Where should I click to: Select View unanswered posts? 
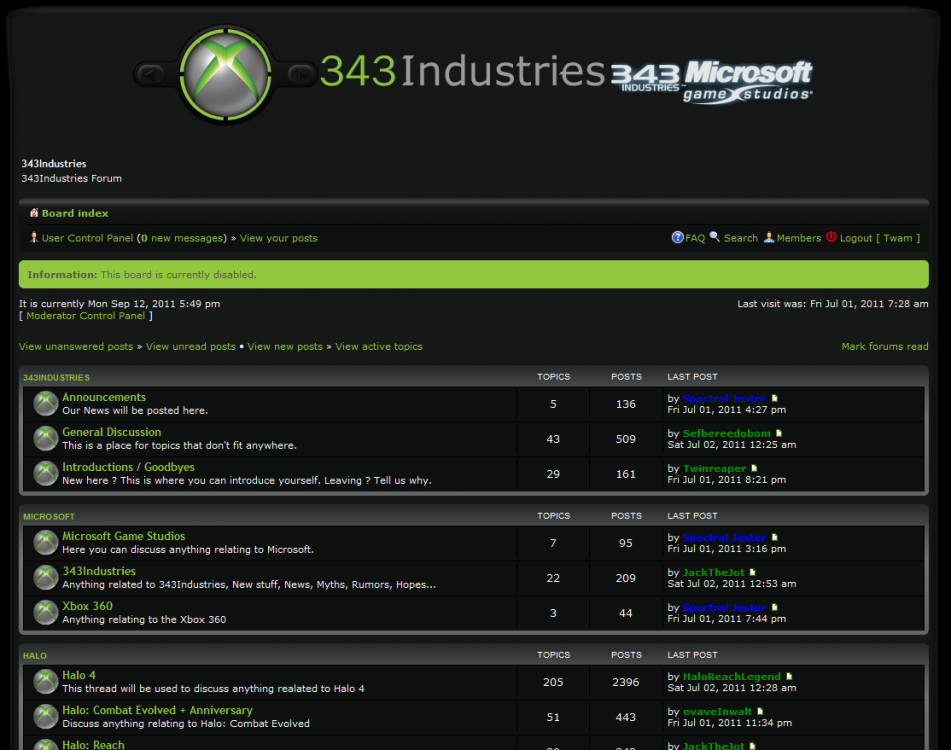tap(76, 347)
